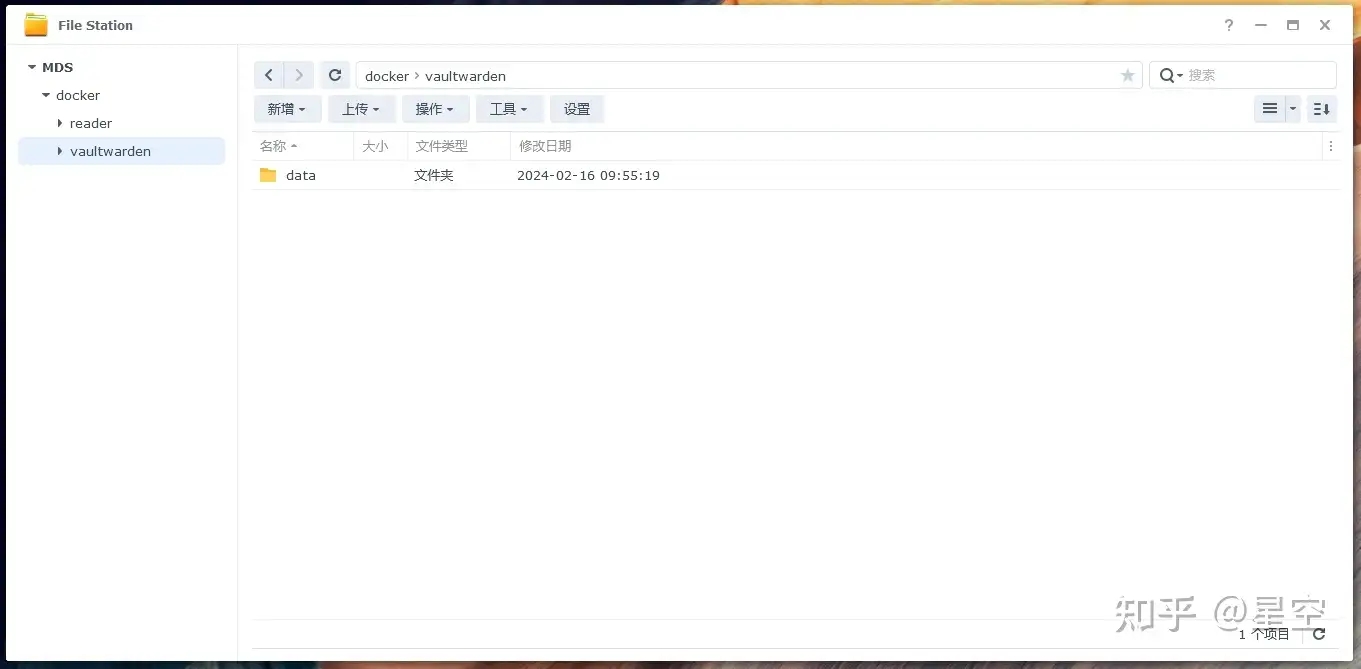Screen dimensions: 1361x669
Task: Click the search magnifier icon
Action: tap(1167, 76)
